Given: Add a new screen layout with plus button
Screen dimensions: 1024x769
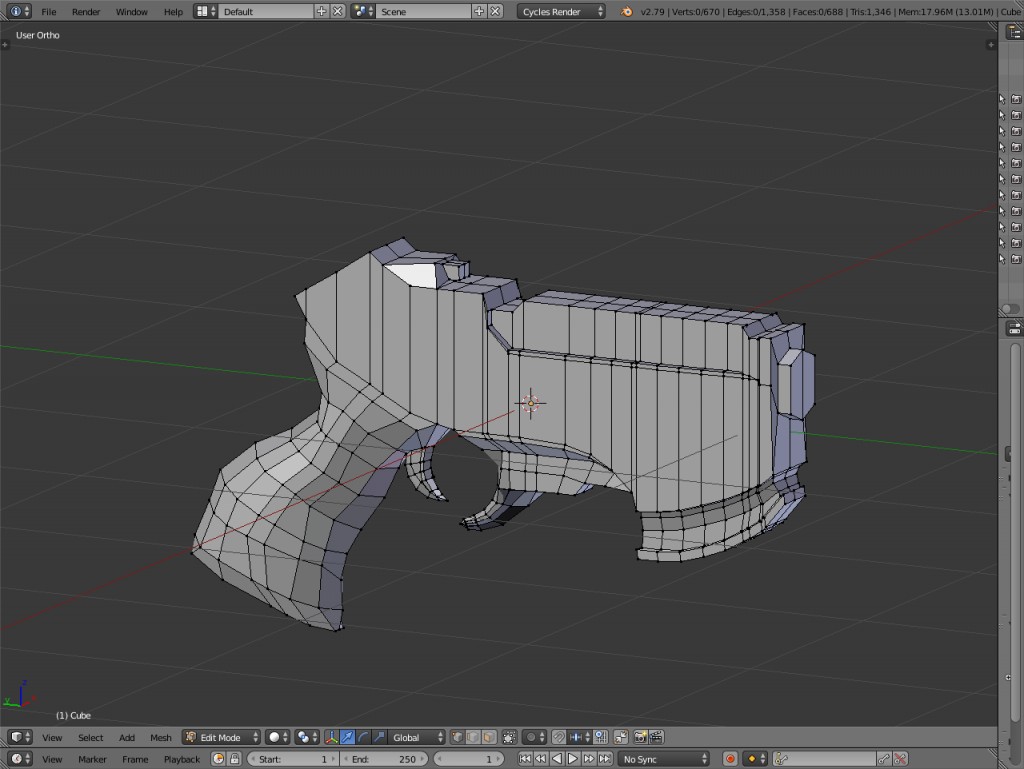Looking at the screenshot, I should pos(322,11).
